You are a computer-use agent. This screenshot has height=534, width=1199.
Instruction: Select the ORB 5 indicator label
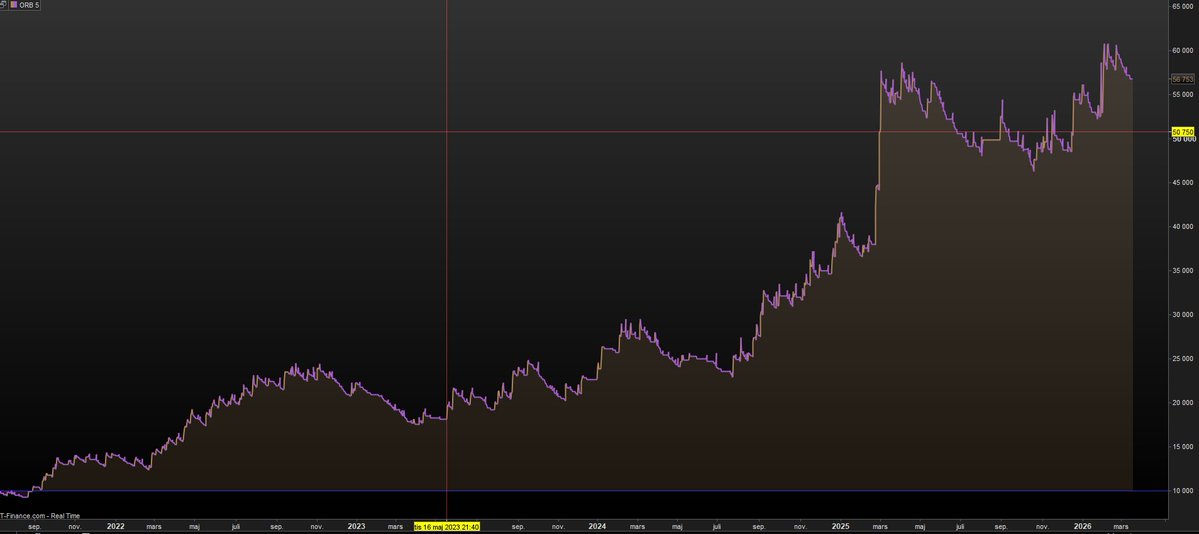[x=28, y=5]
